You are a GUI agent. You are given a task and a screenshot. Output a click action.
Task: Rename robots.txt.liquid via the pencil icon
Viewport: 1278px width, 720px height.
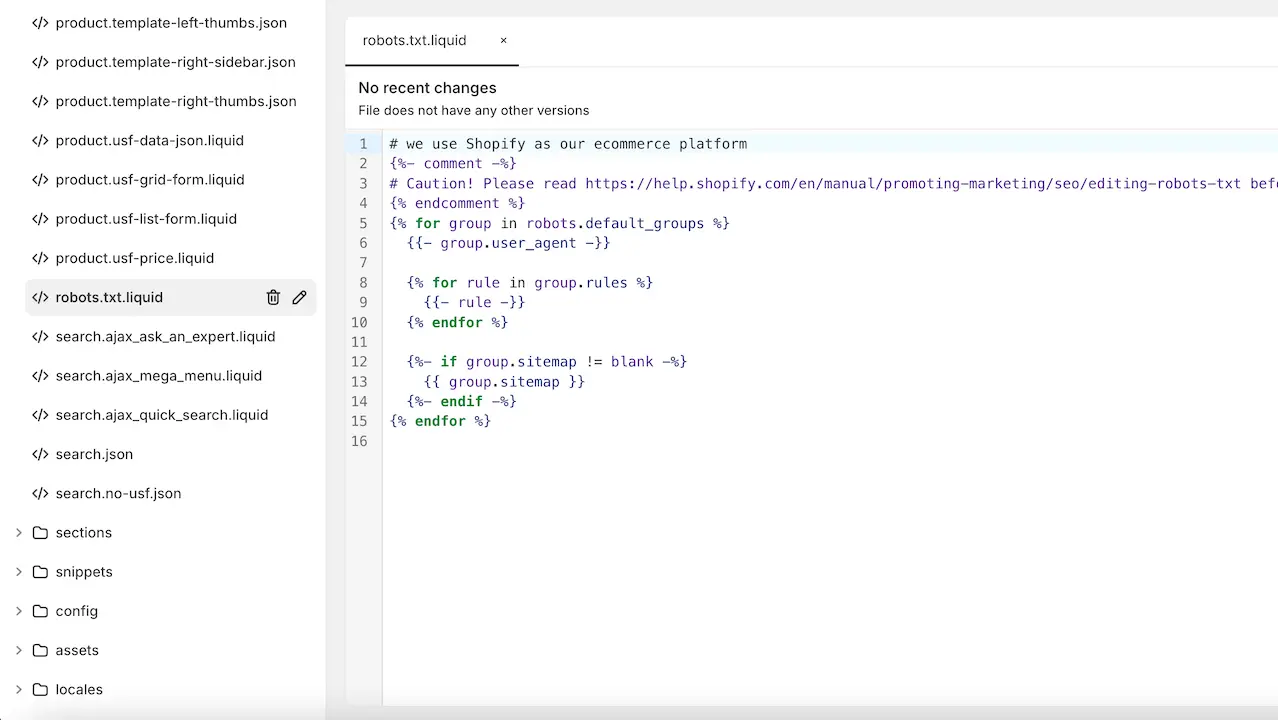click(x=299, y=297)
